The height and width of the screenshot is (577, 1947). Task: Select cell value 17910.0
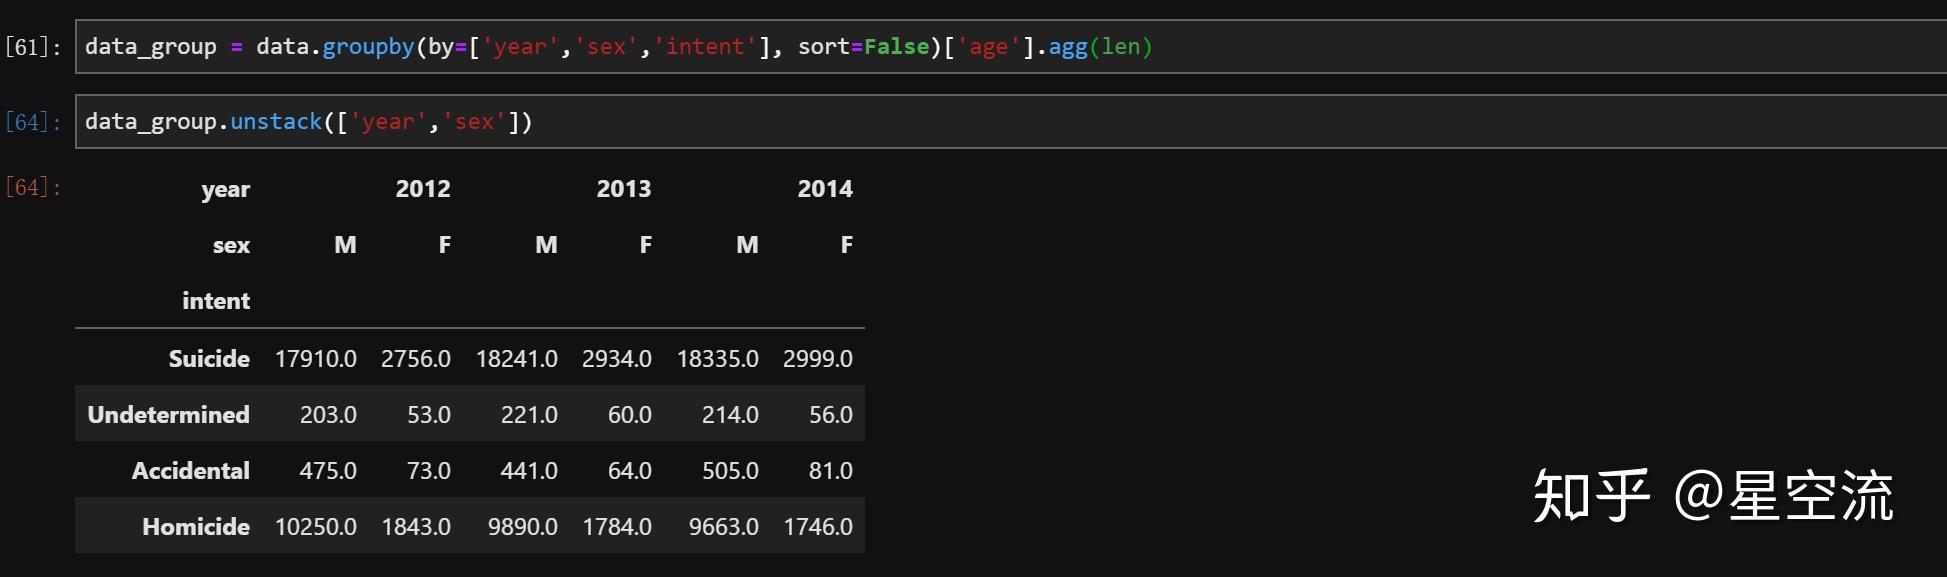point(316,359)
